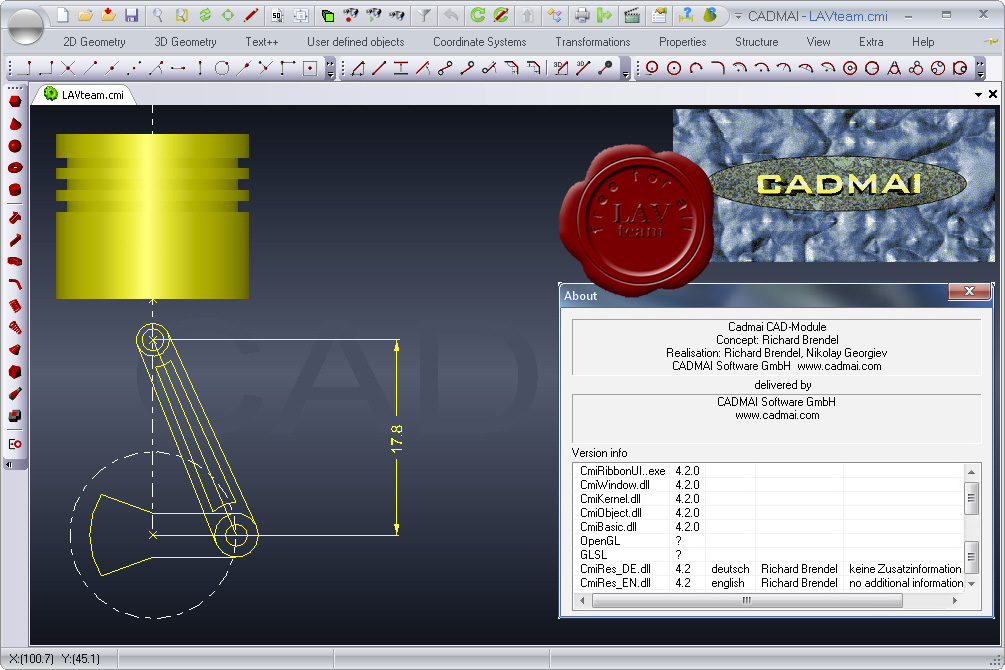
Task: Select the CmiRes_EN.dll row
Action: click(x=768, y=583)
